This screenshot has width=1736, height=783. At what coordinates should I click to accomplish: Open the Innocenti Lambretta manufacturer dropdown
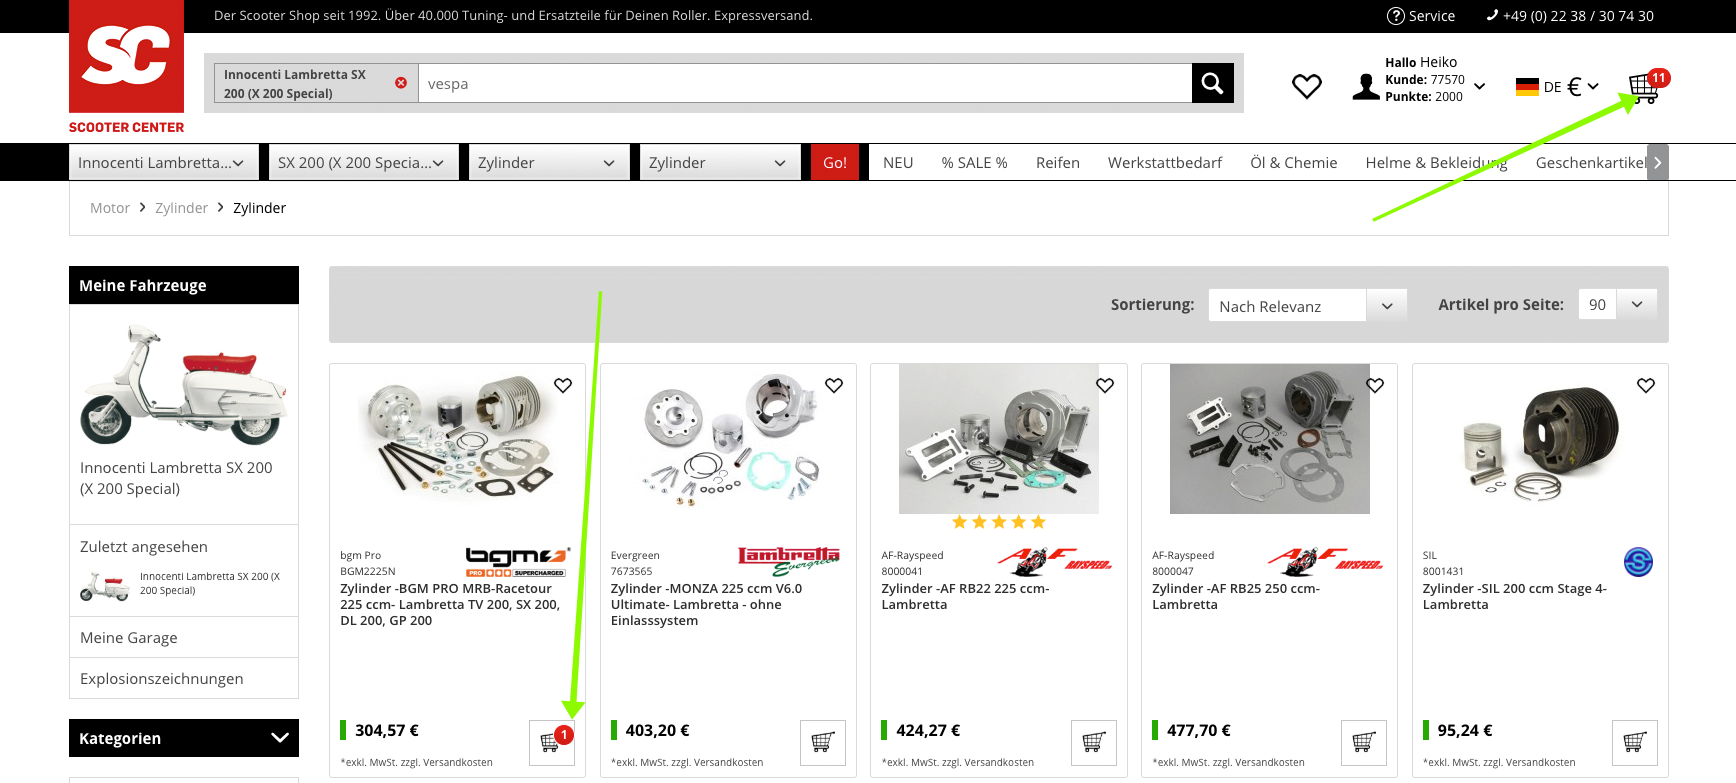164,163
